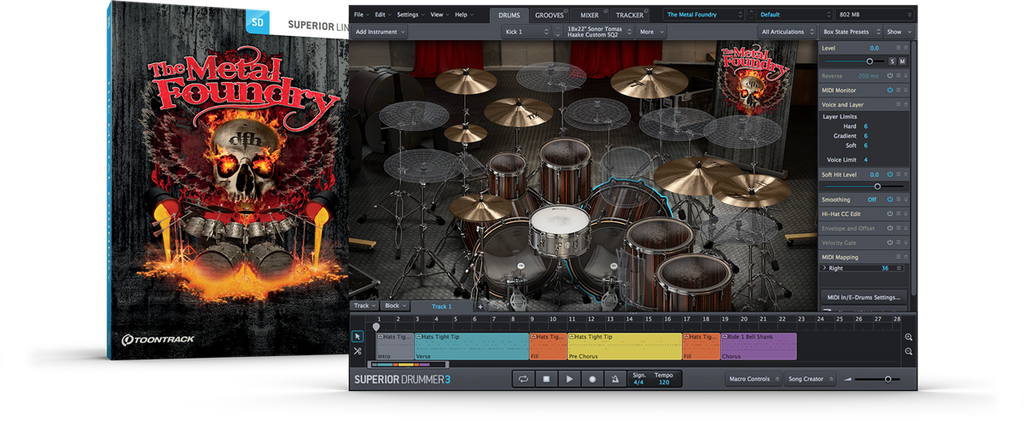1024x421 pixels.
Task: Open All Articulations dropdown
Action: tap(787, 31)
